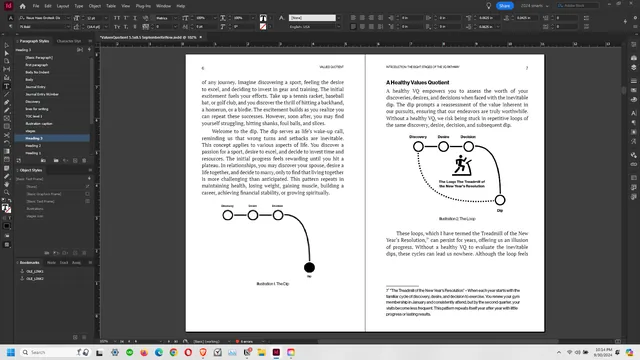The image size is (640, 360).
Task: Click the align left paragraph icon
Action: pyautogui.click(x=353, y=18)
